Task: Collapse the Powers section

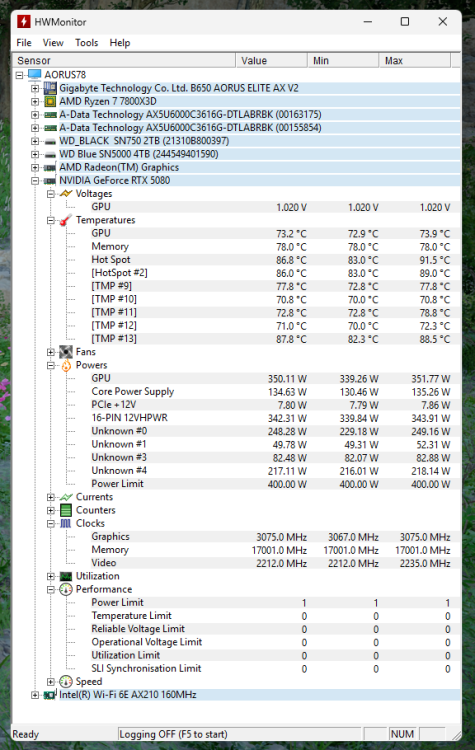Action: (51, 365)
